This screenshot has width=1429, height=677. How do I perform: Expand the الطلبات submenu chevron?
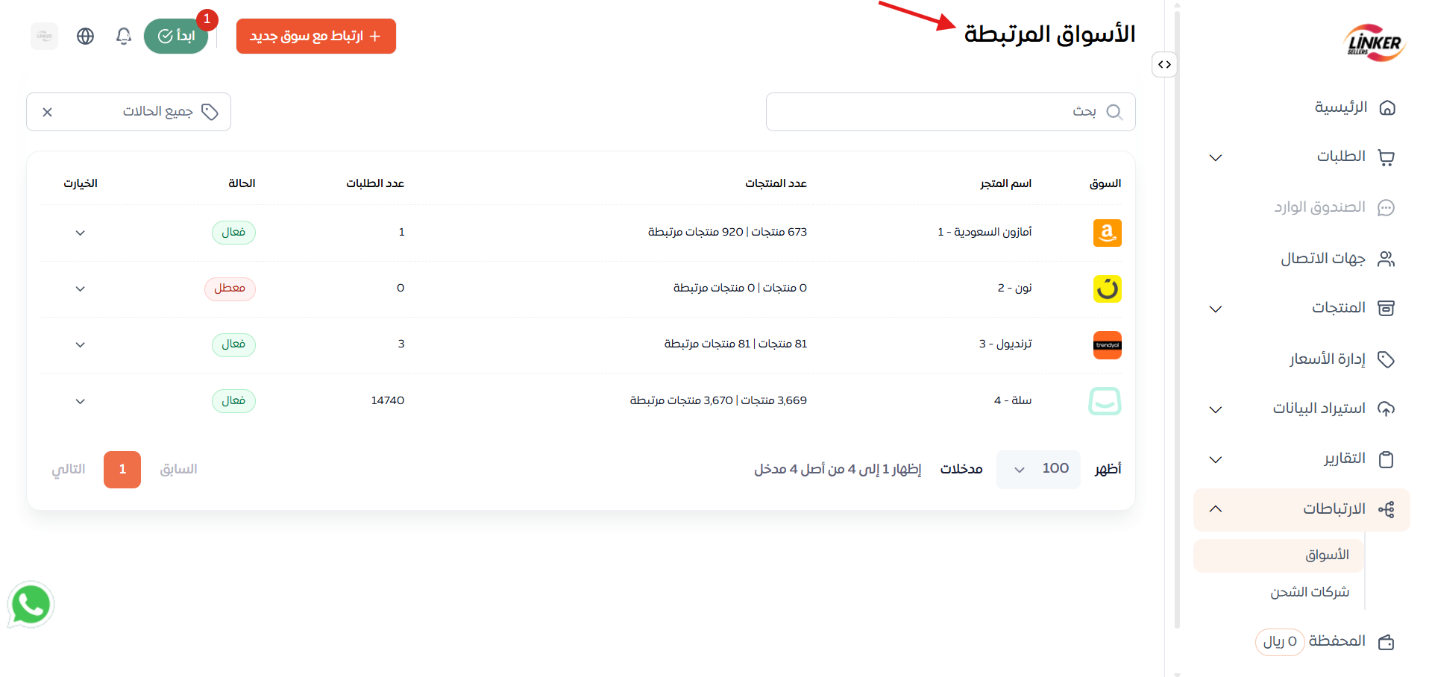[1215, 157]
